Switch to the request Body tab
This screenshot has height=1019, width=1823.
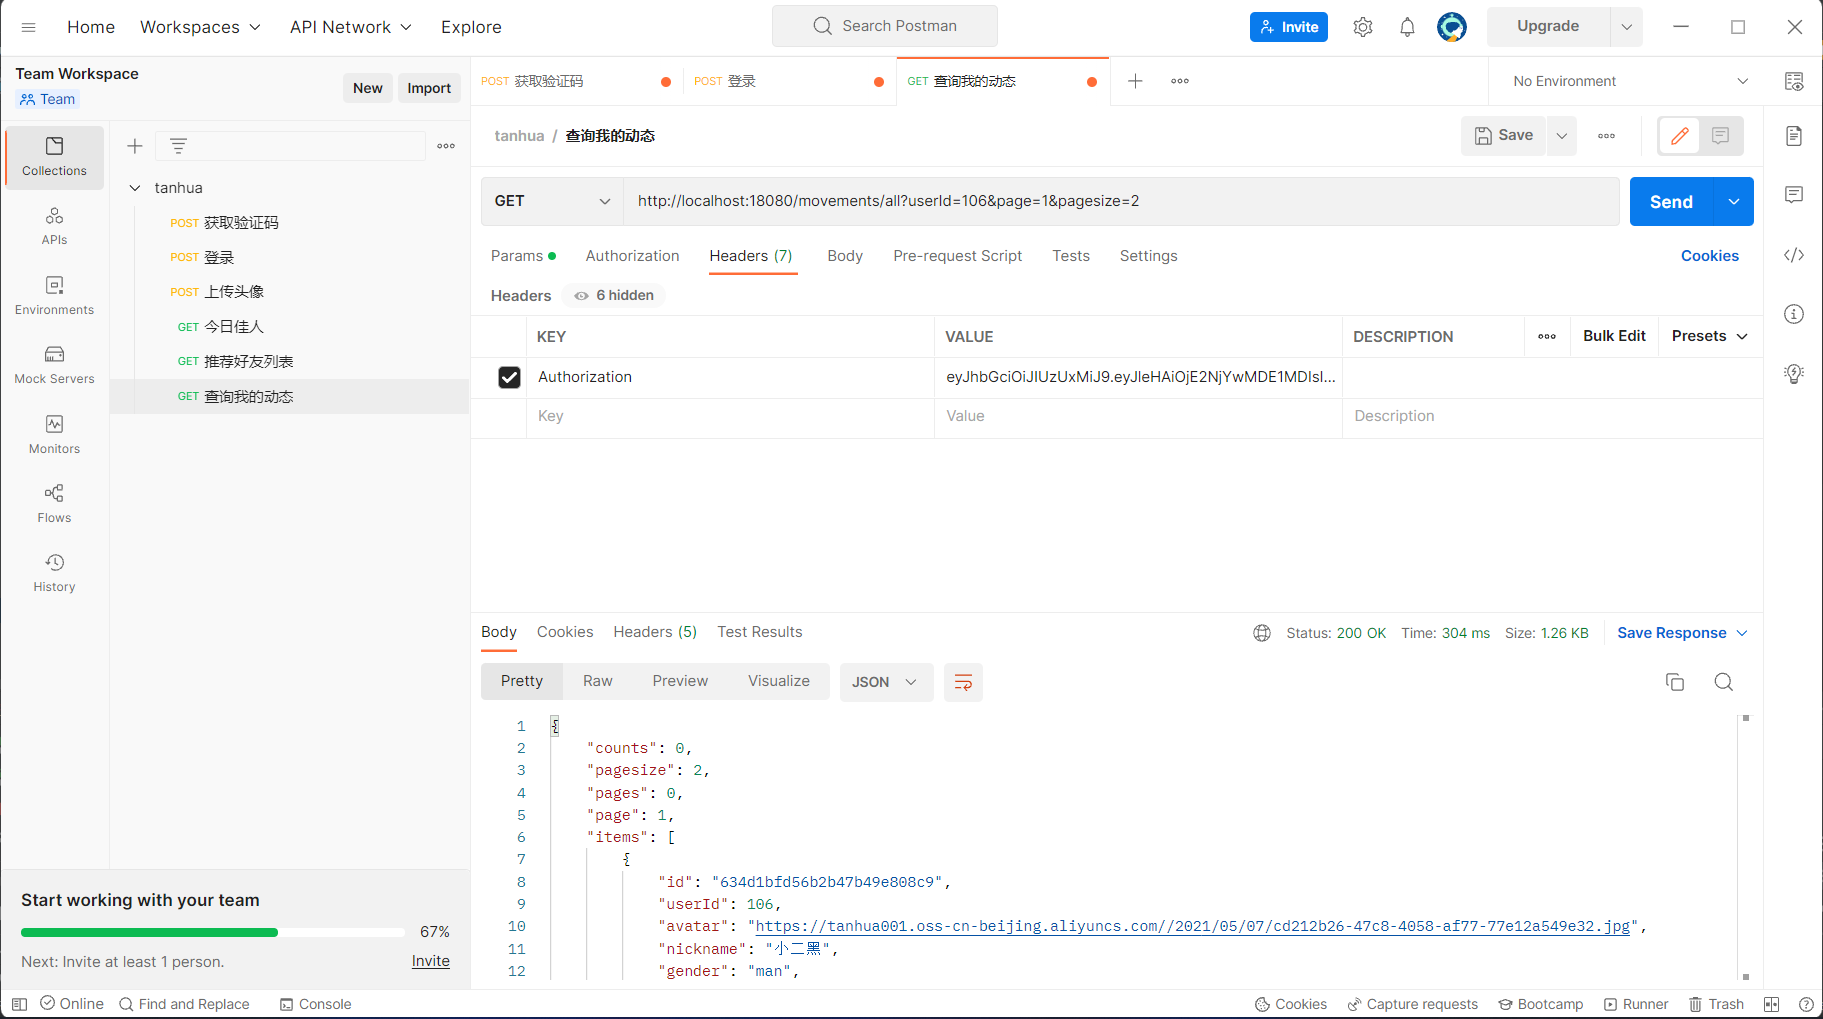(x=845, y=256)
